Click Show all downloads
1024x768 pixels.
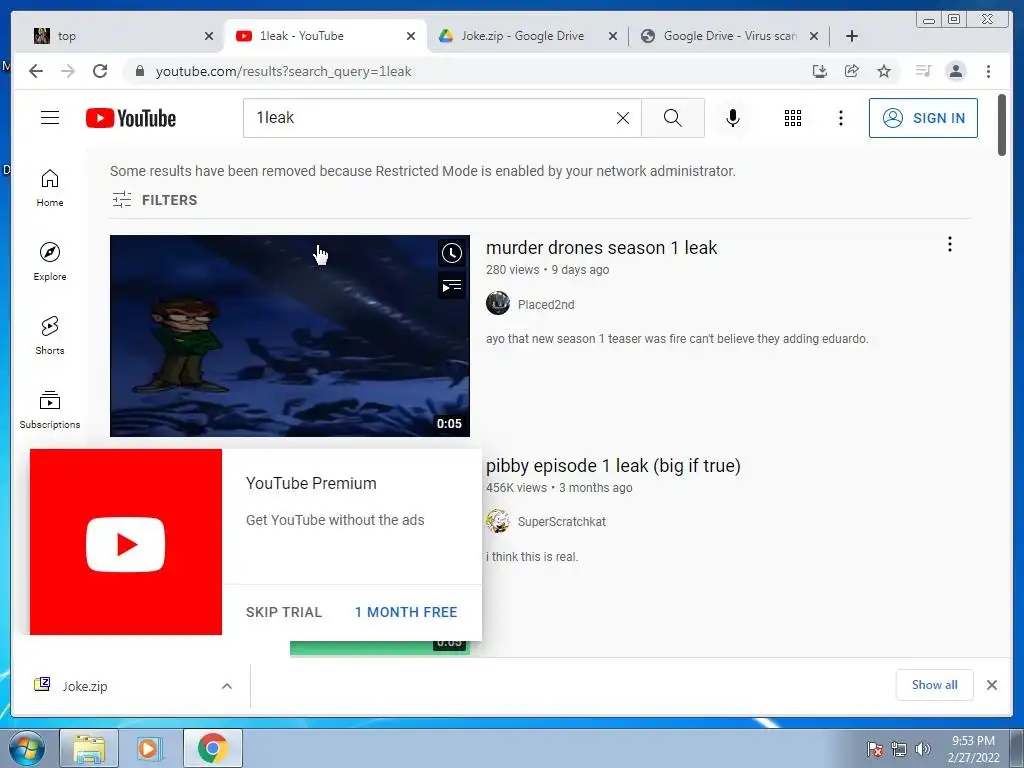click(x=935, y=684)
